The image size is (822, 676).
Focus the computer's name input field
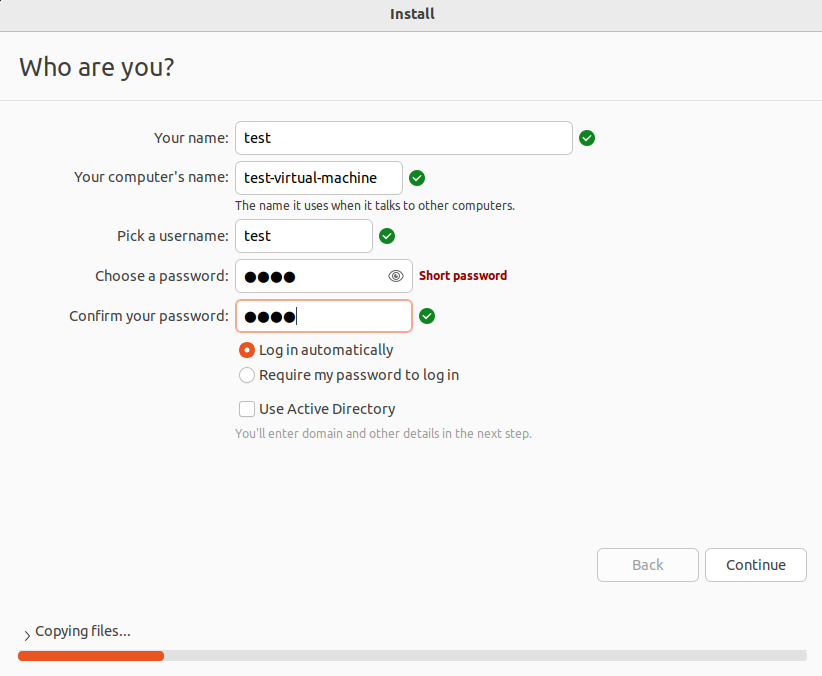point(319,178)
